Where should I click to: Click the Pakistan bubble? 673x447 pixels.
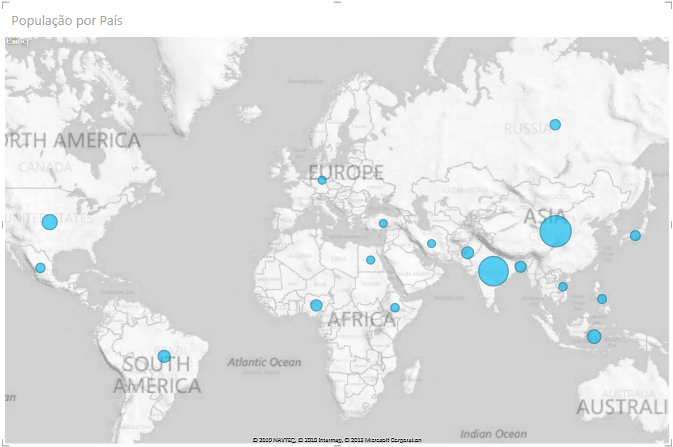click(467, 252)
